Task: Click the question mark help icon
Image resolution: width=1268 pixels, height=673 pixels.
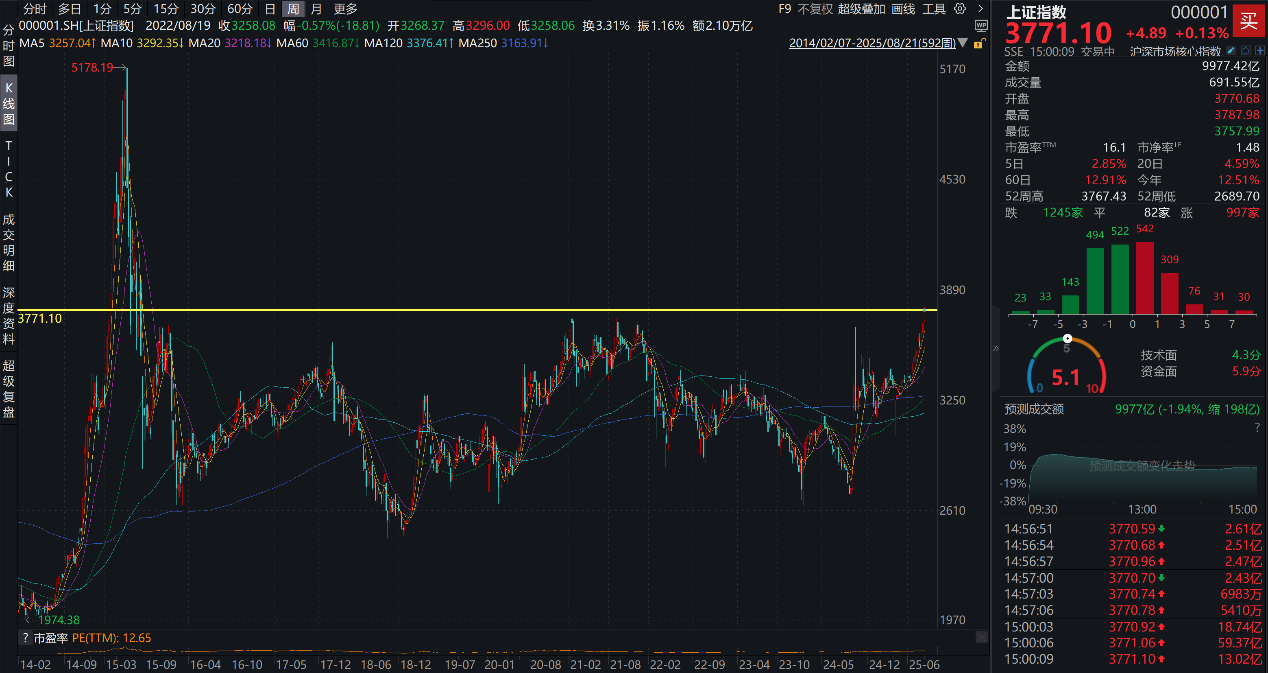Action: click(x=1256, y=427)
